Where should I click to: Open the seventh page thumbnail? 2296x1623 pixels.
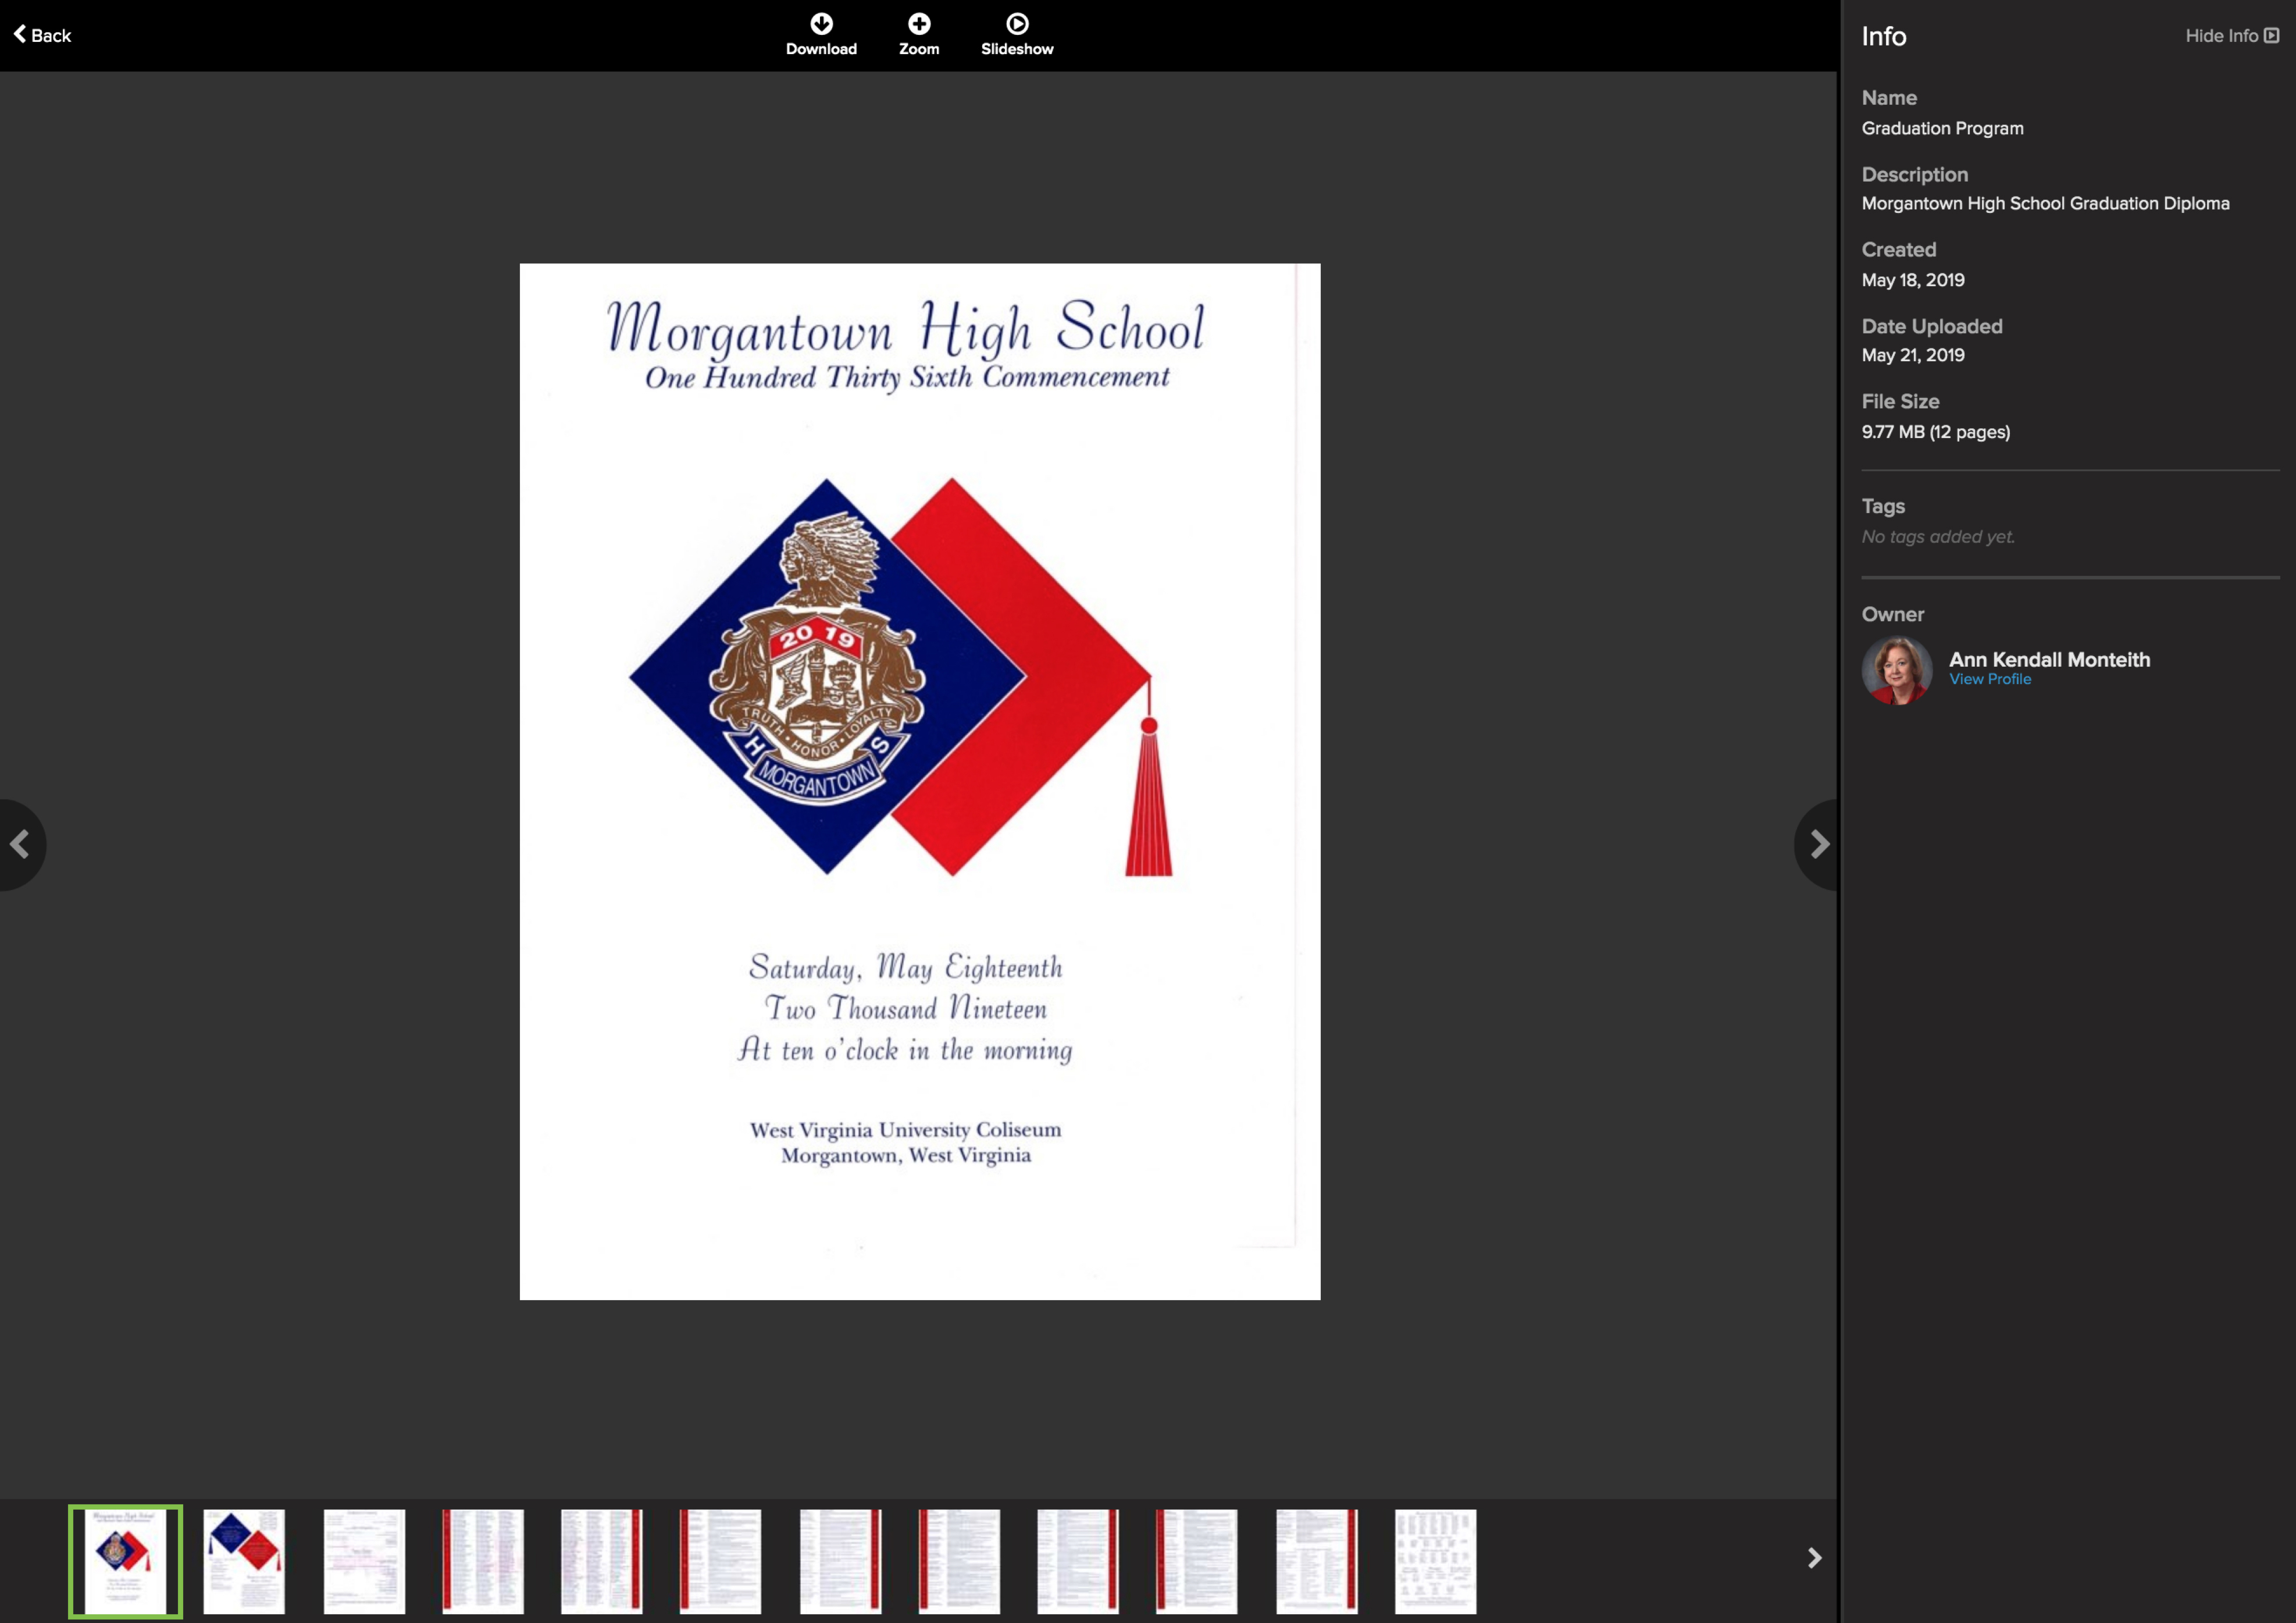coord(840,1561)
